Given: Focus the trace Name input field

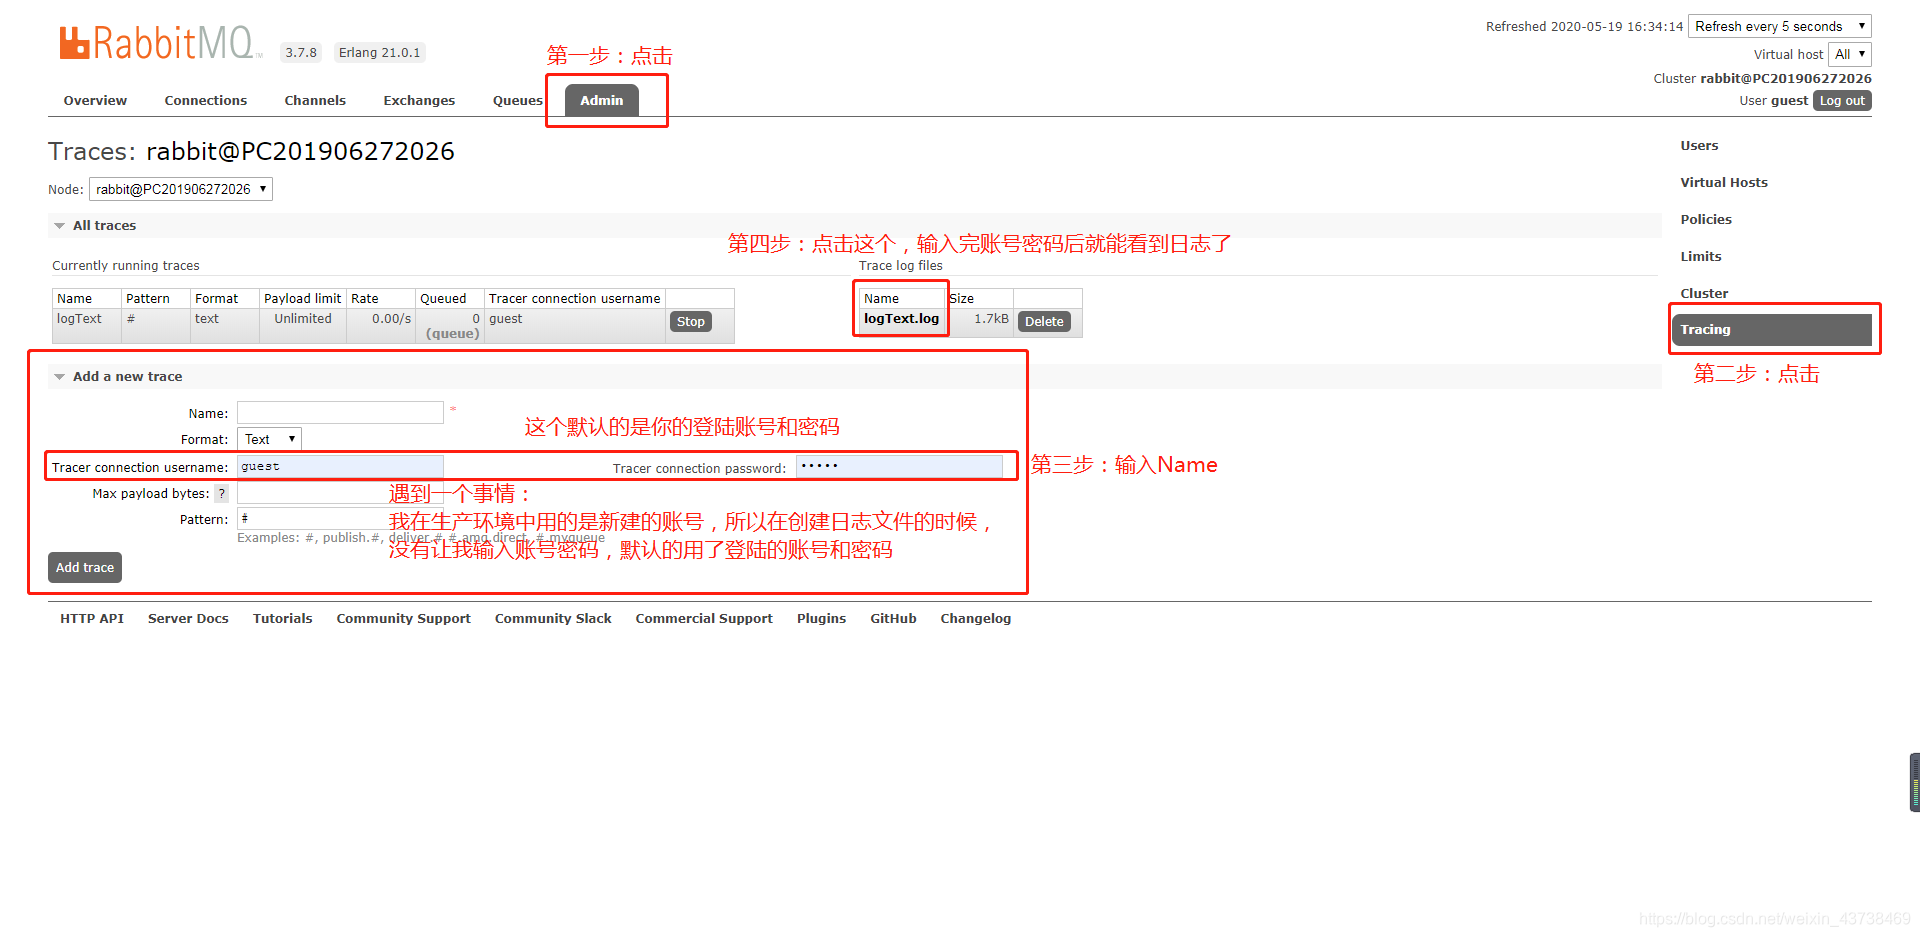Looking at the screenshot, I should click(340, 413).
